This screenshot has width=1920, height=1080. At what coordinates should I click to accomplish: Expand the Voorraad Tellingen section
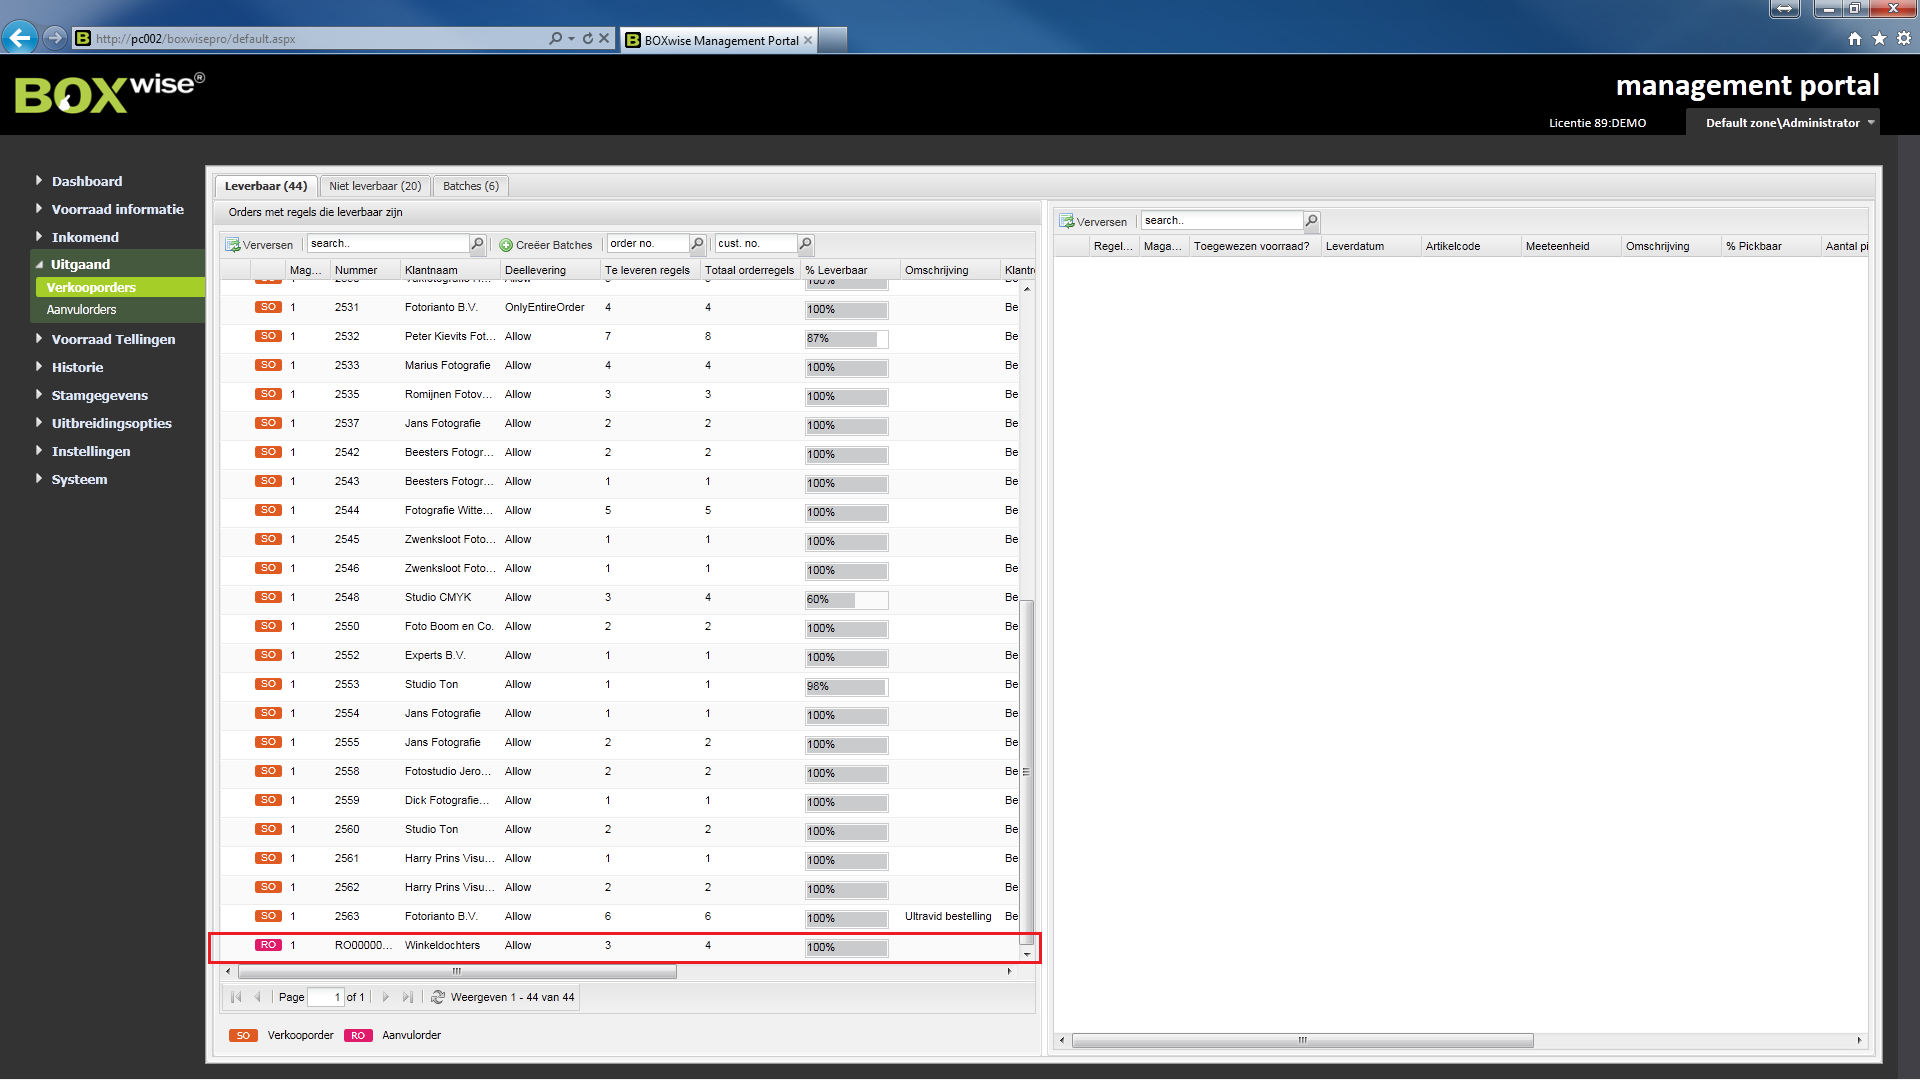coord(112,339)
